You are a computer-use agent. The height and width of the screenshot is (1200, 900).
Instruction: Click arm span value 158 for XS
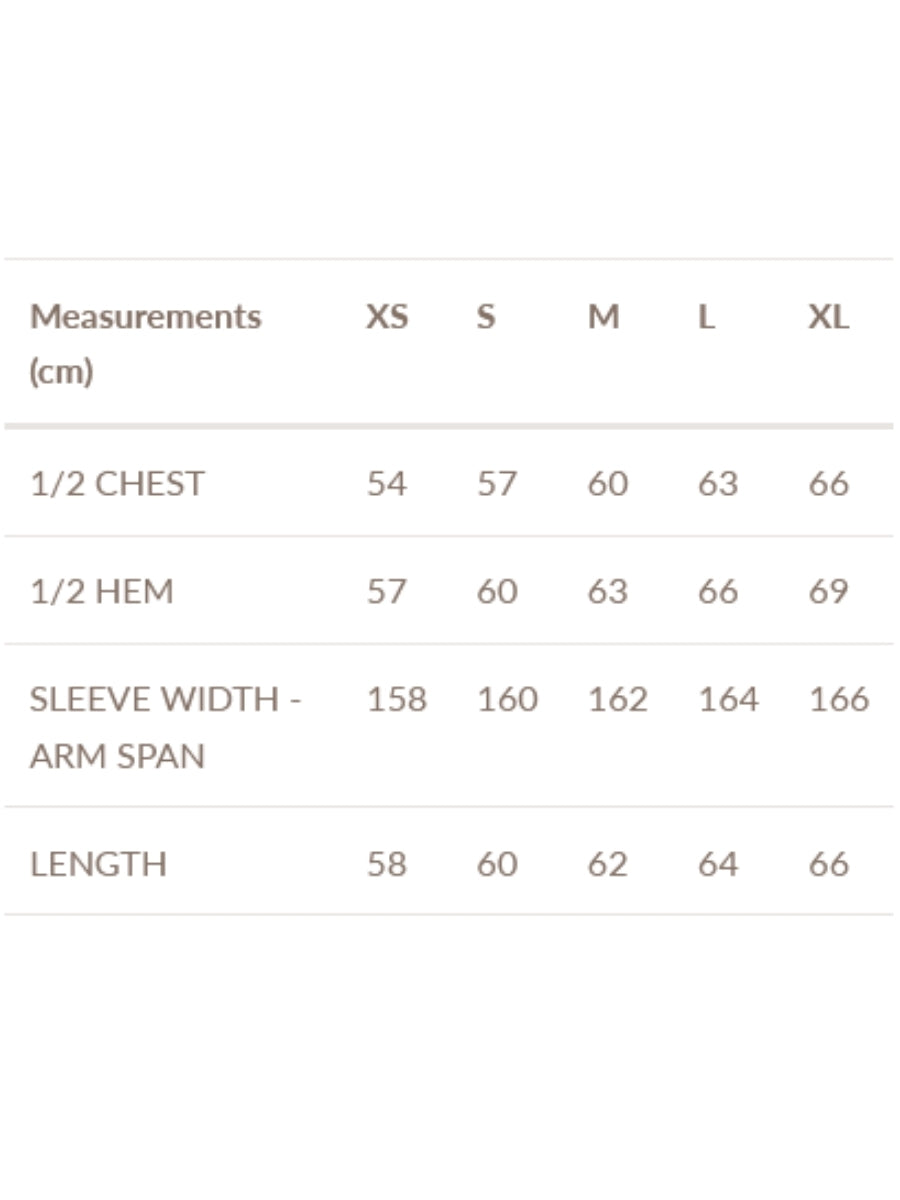[397, 699]
